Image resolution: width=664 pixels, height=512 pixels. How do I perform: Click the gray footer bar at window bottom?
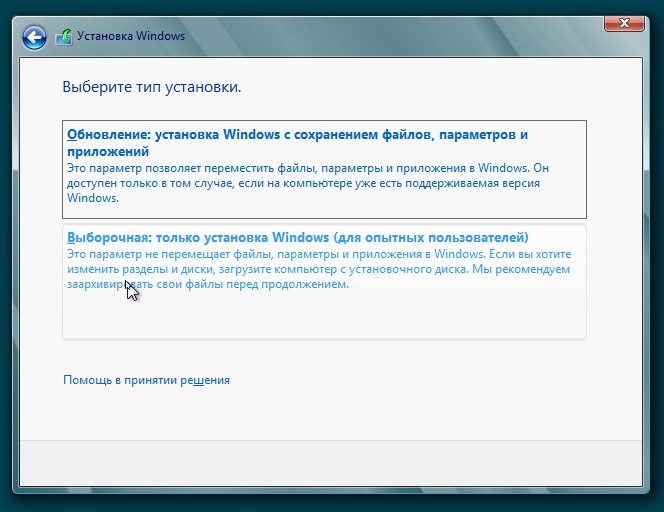click(x=331, y=461)
